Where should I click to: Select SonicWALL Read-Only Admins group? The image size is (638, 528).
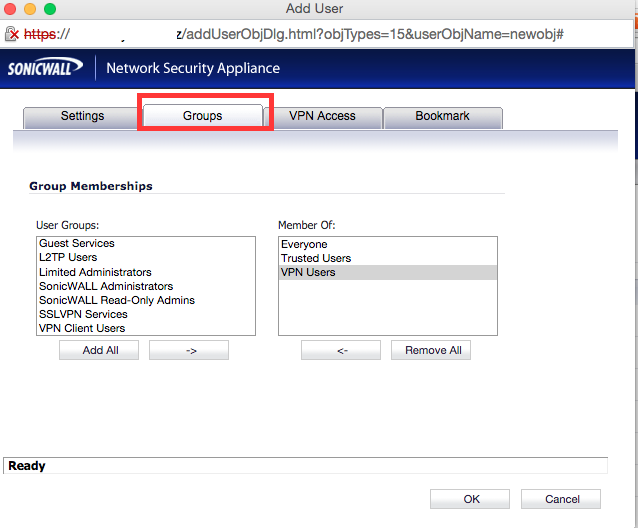click(x=146, y=300)
